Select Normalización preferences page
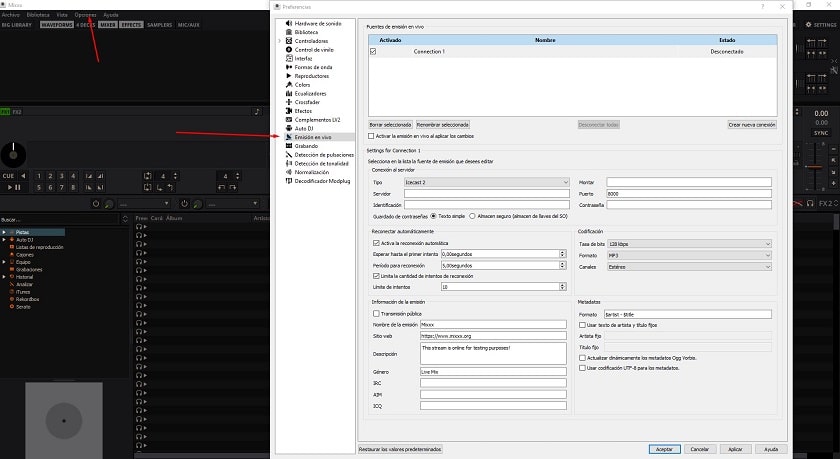This screenshot has width=840, height=459. click(x=311, y=172)
